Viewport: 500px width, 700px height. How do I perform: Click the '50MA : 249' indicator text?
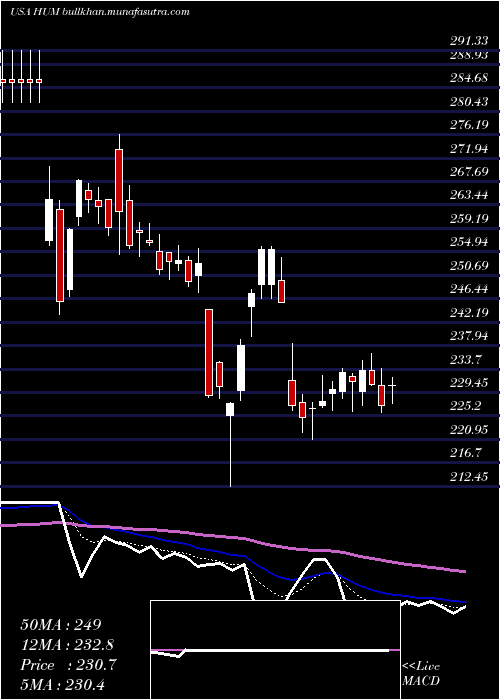pos(61,625)
